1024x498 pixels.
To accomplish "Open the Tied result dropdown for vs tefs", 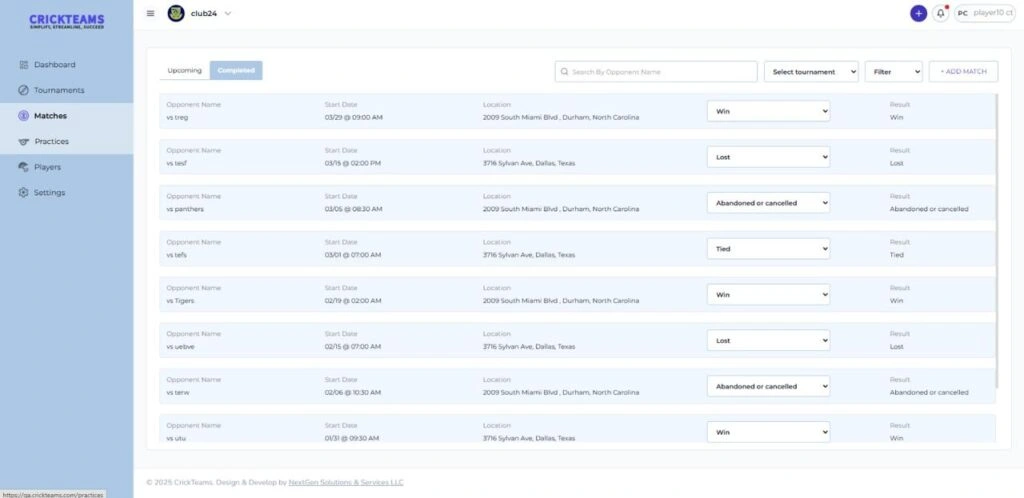I will (x=768, y=248).
